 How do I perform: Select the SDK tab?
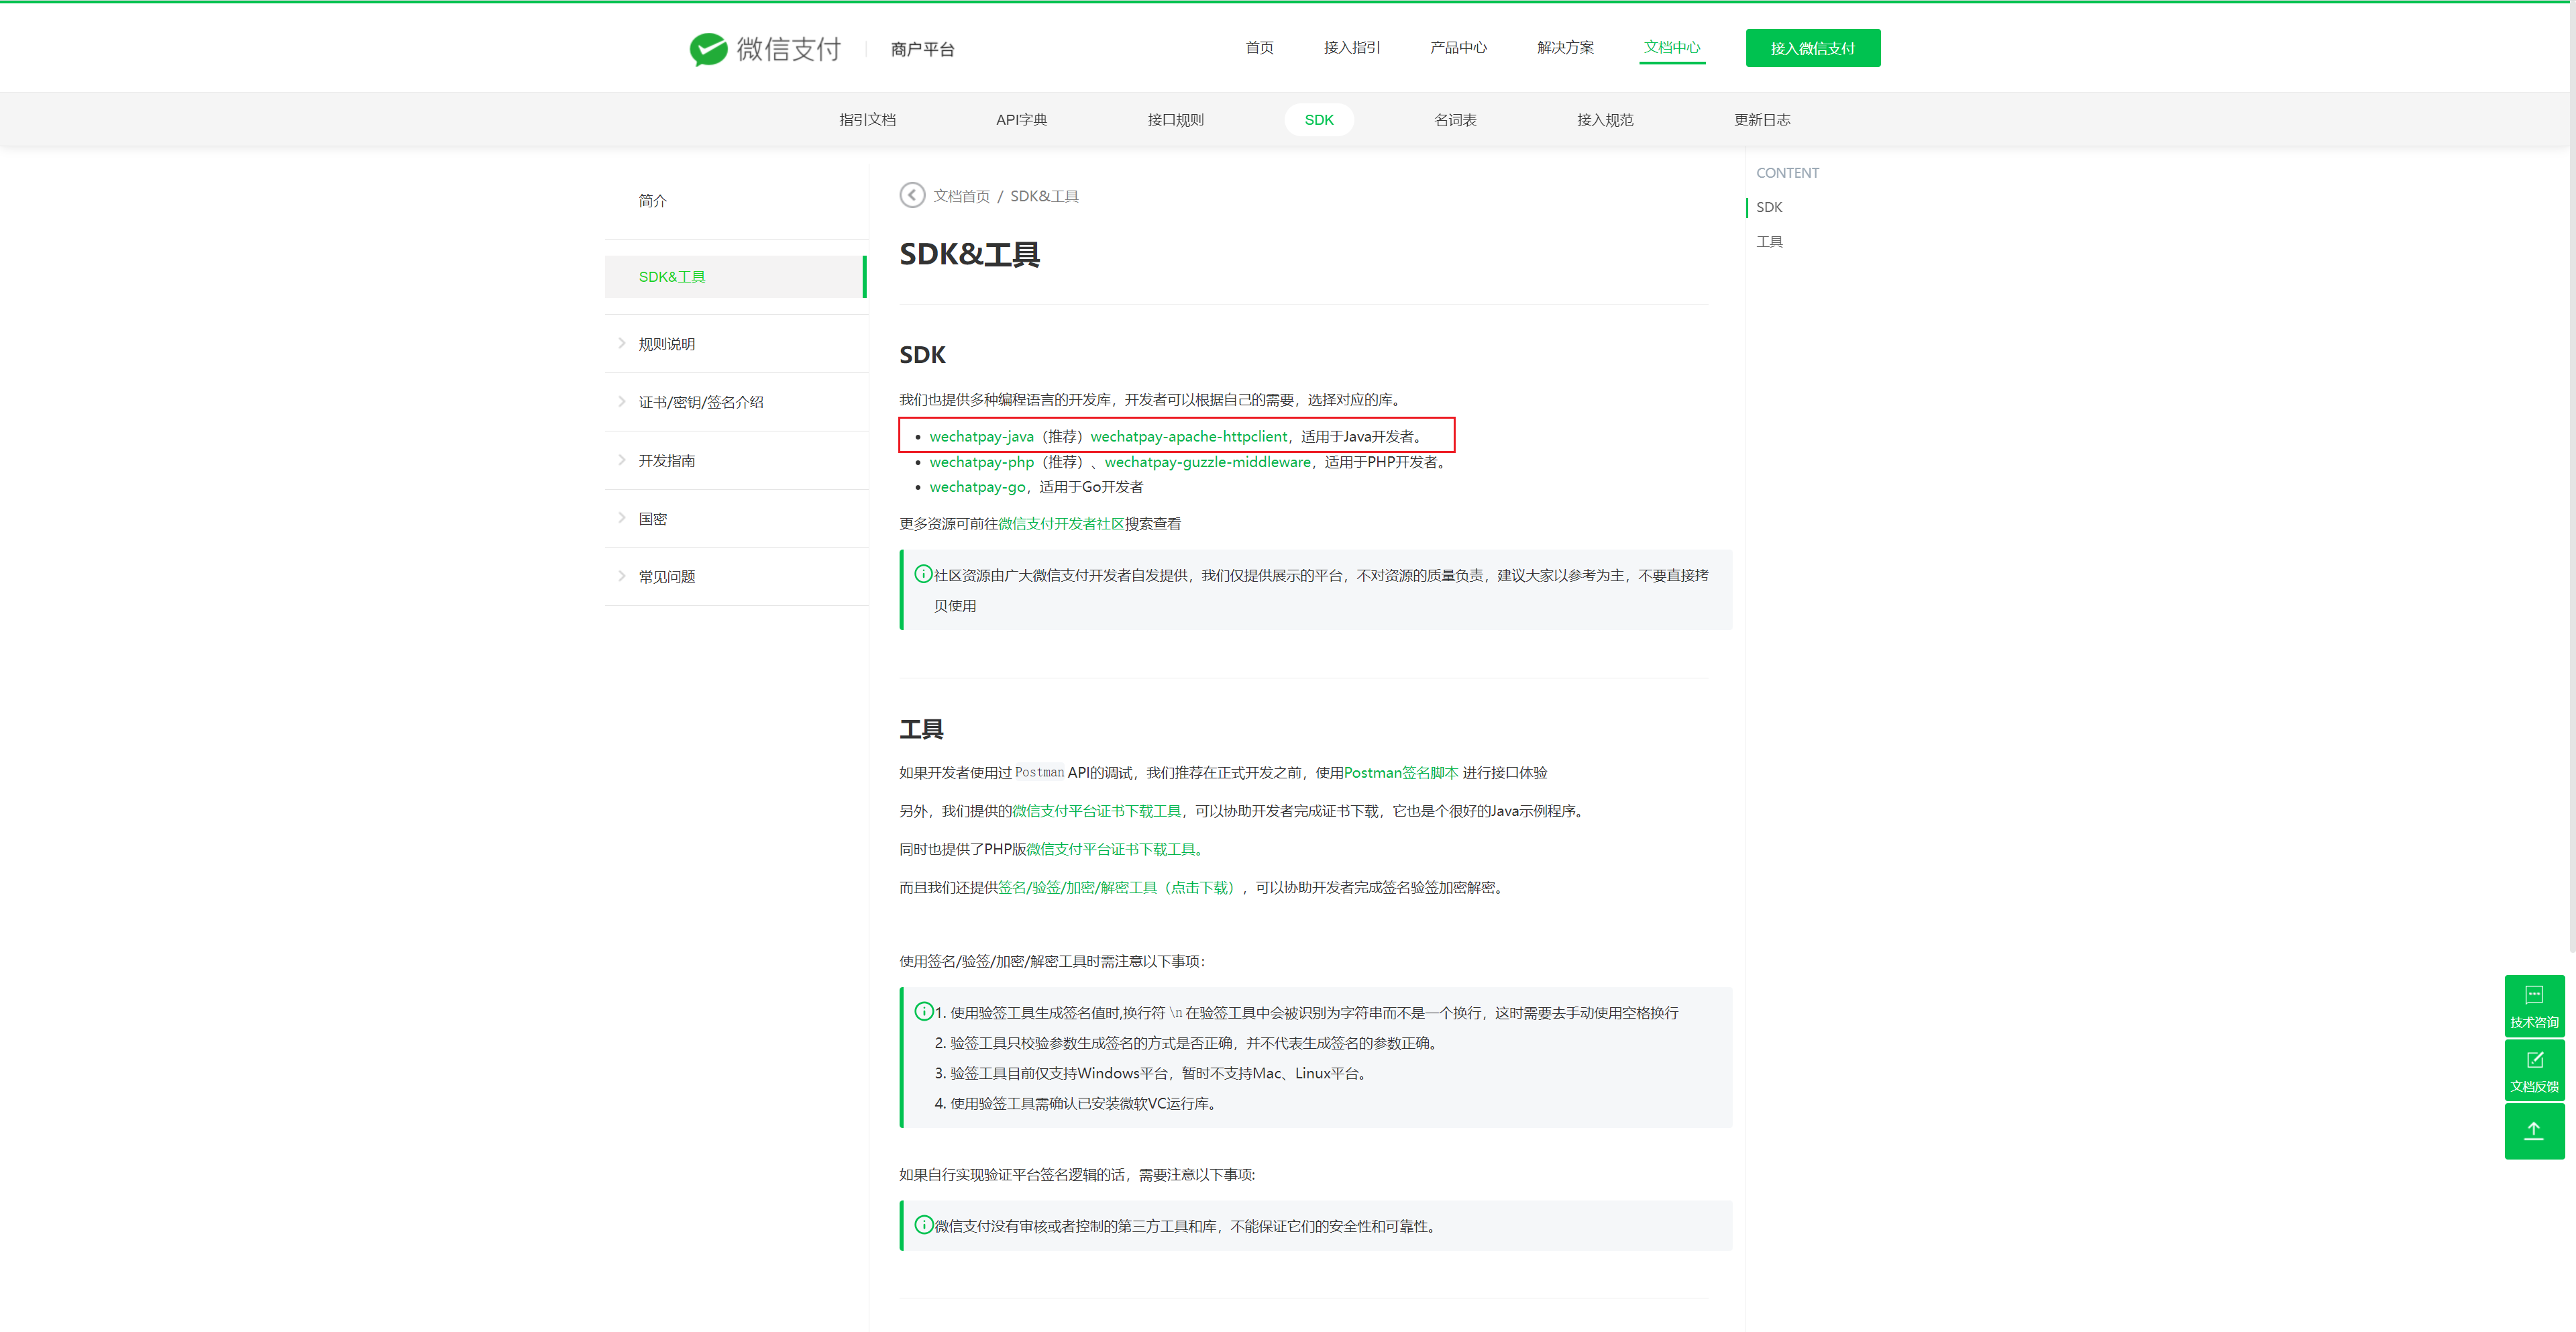[1318, 120]
